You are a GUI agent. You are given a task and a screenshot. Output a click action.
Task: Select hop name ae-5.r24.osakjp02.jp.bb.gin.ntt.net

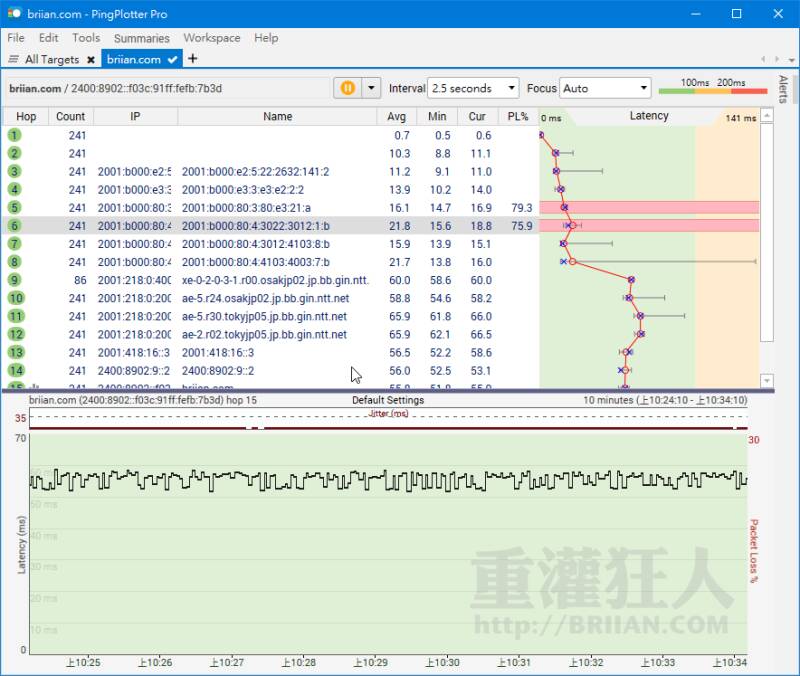pyautogui.click(x=266, y=298)
